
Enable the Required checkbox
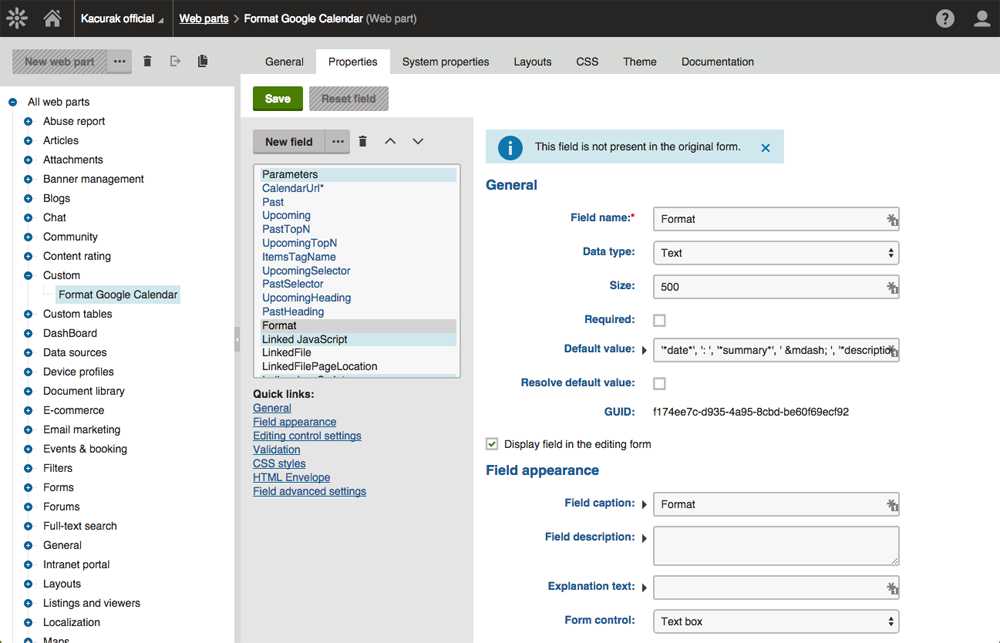659,320
